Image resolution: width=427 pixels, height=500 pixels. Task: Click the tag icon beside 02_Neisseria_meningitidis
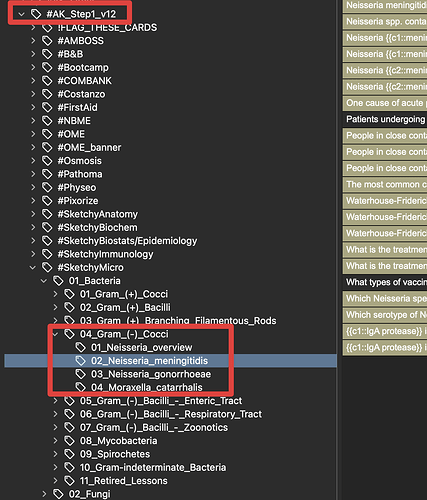point(80,361)
